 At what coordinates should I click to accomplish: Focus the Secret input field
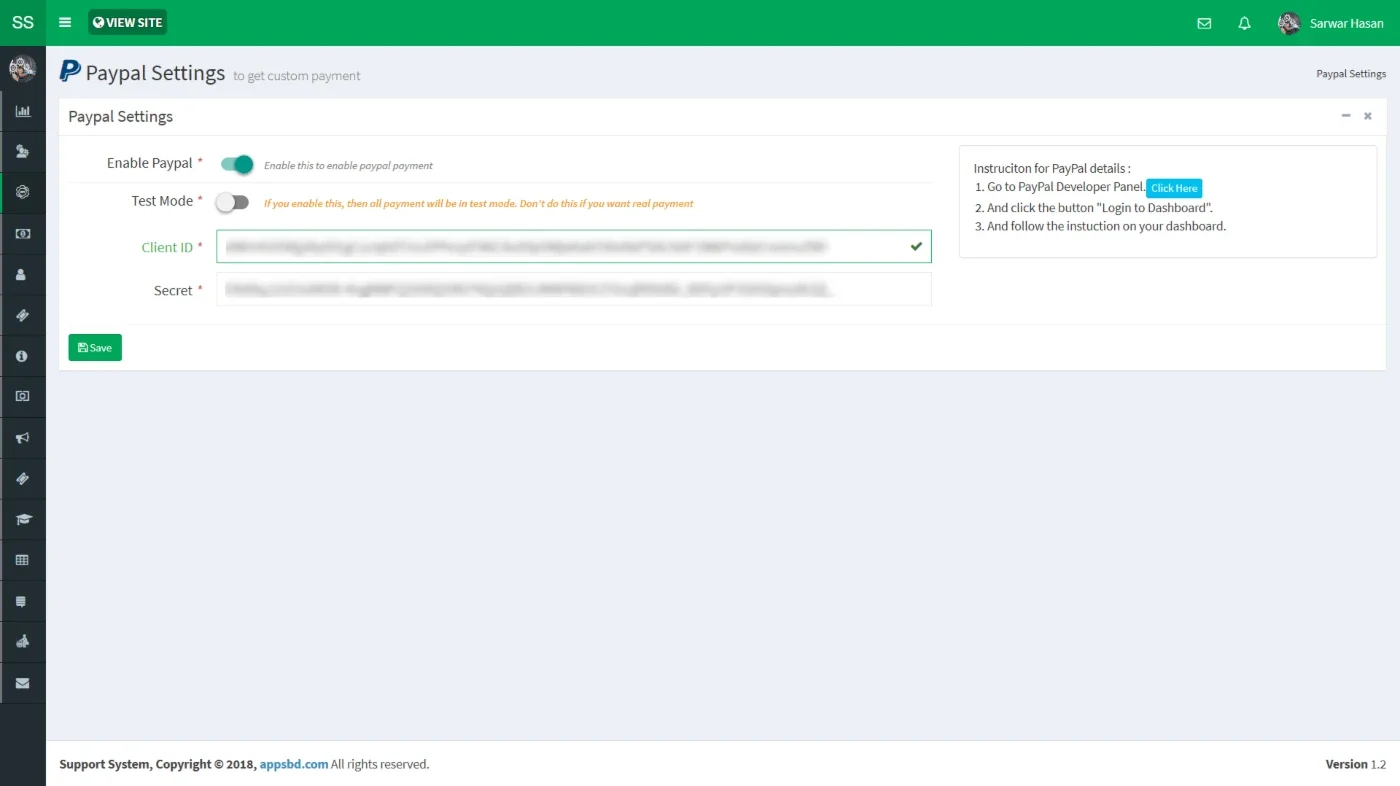click(x=574, y=290)
